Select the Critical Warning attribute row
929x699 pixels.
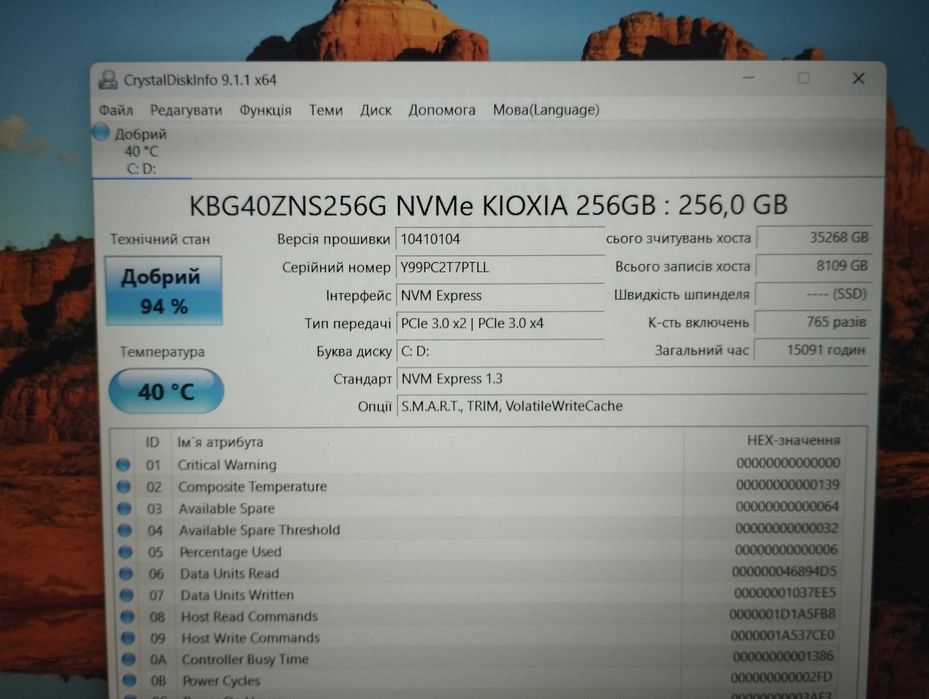479,464
